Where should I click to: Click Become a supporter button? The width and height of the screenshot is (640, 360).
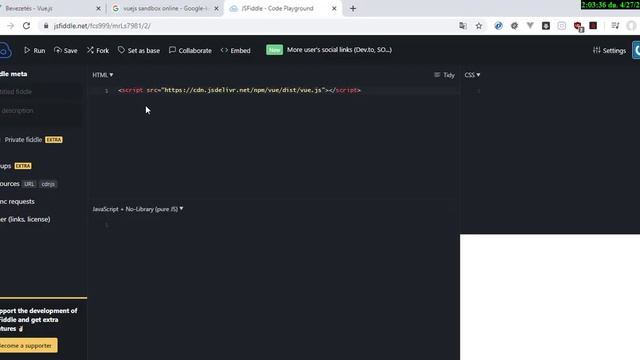pos(28,345)
